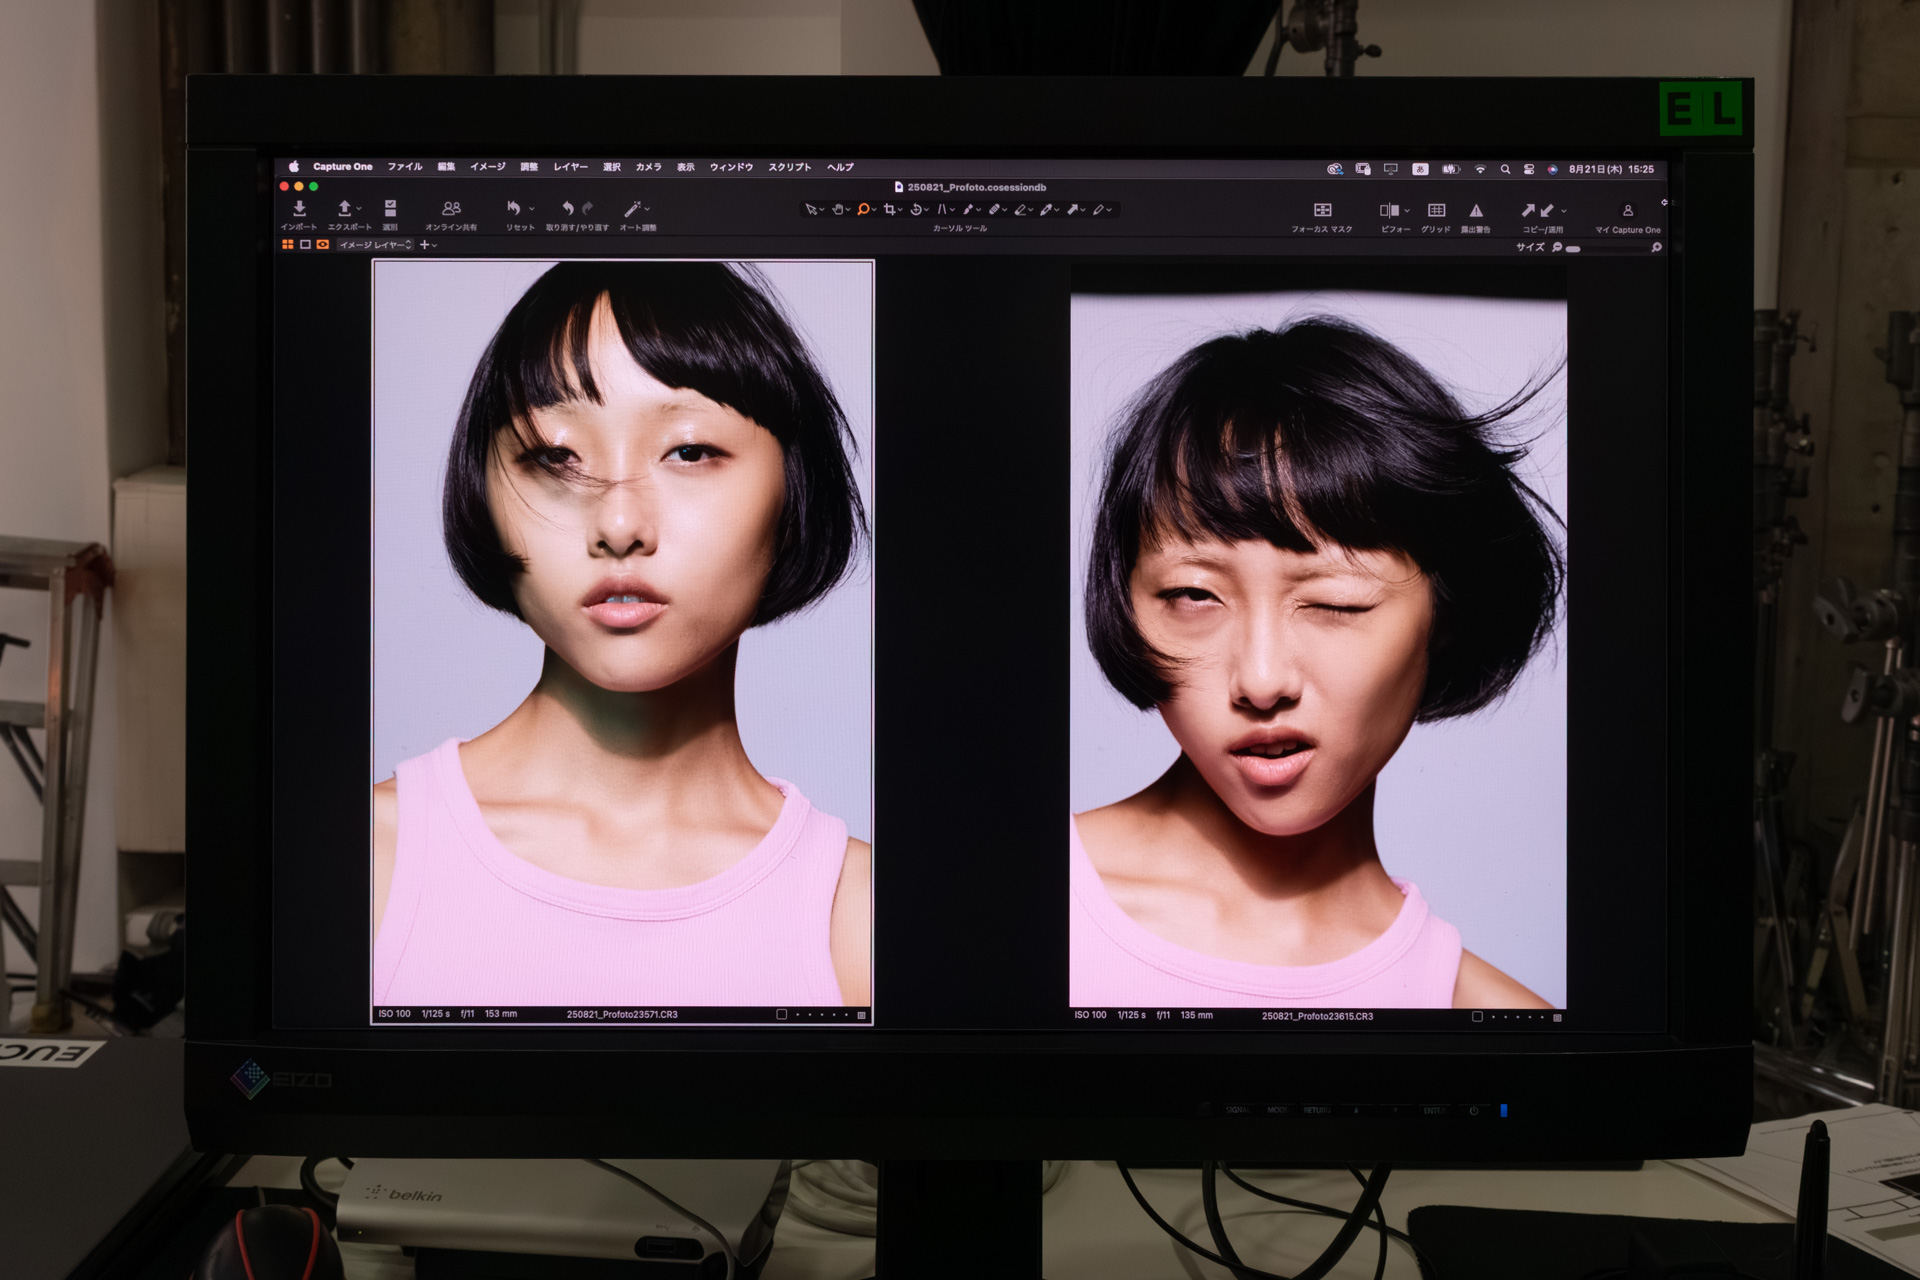Image resolution: width=1920 pixels, height=1280 pixels.
Task: Click リセット to reset adjustments
Action: (513, 209)
